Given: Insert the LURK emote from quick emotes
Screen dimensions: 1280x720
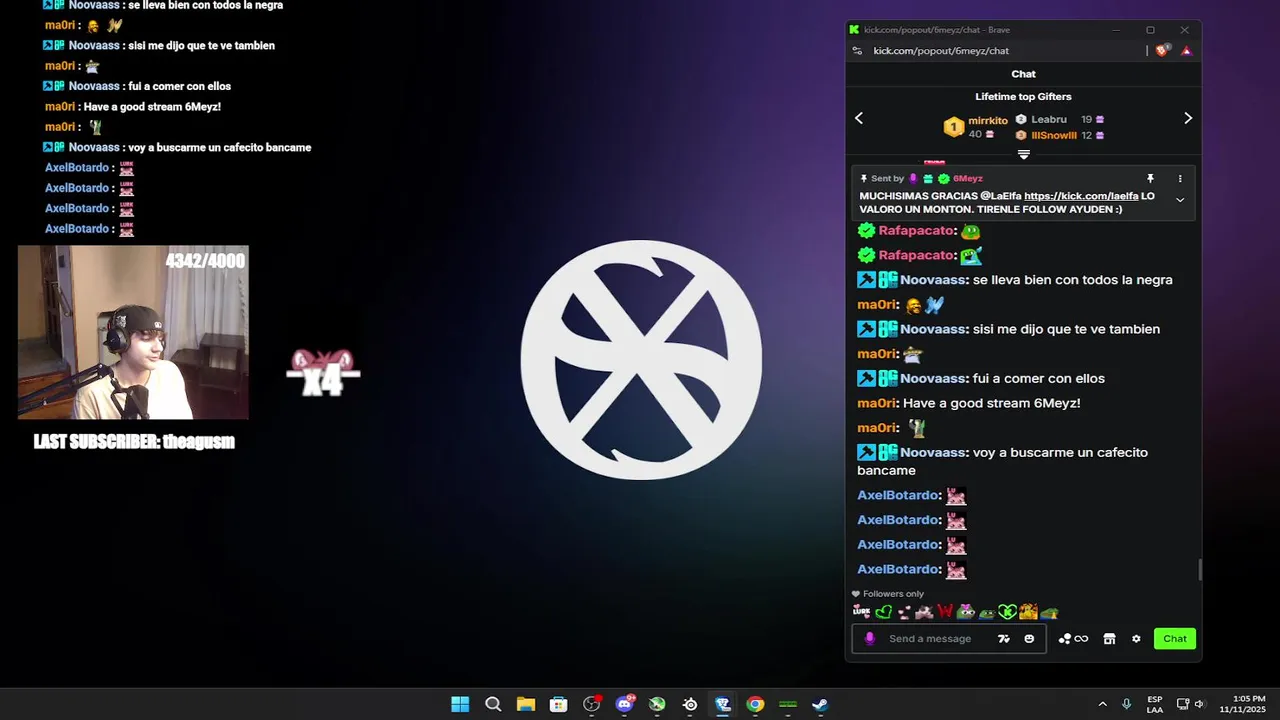Looking at the screenshot, I should point(861,612).
